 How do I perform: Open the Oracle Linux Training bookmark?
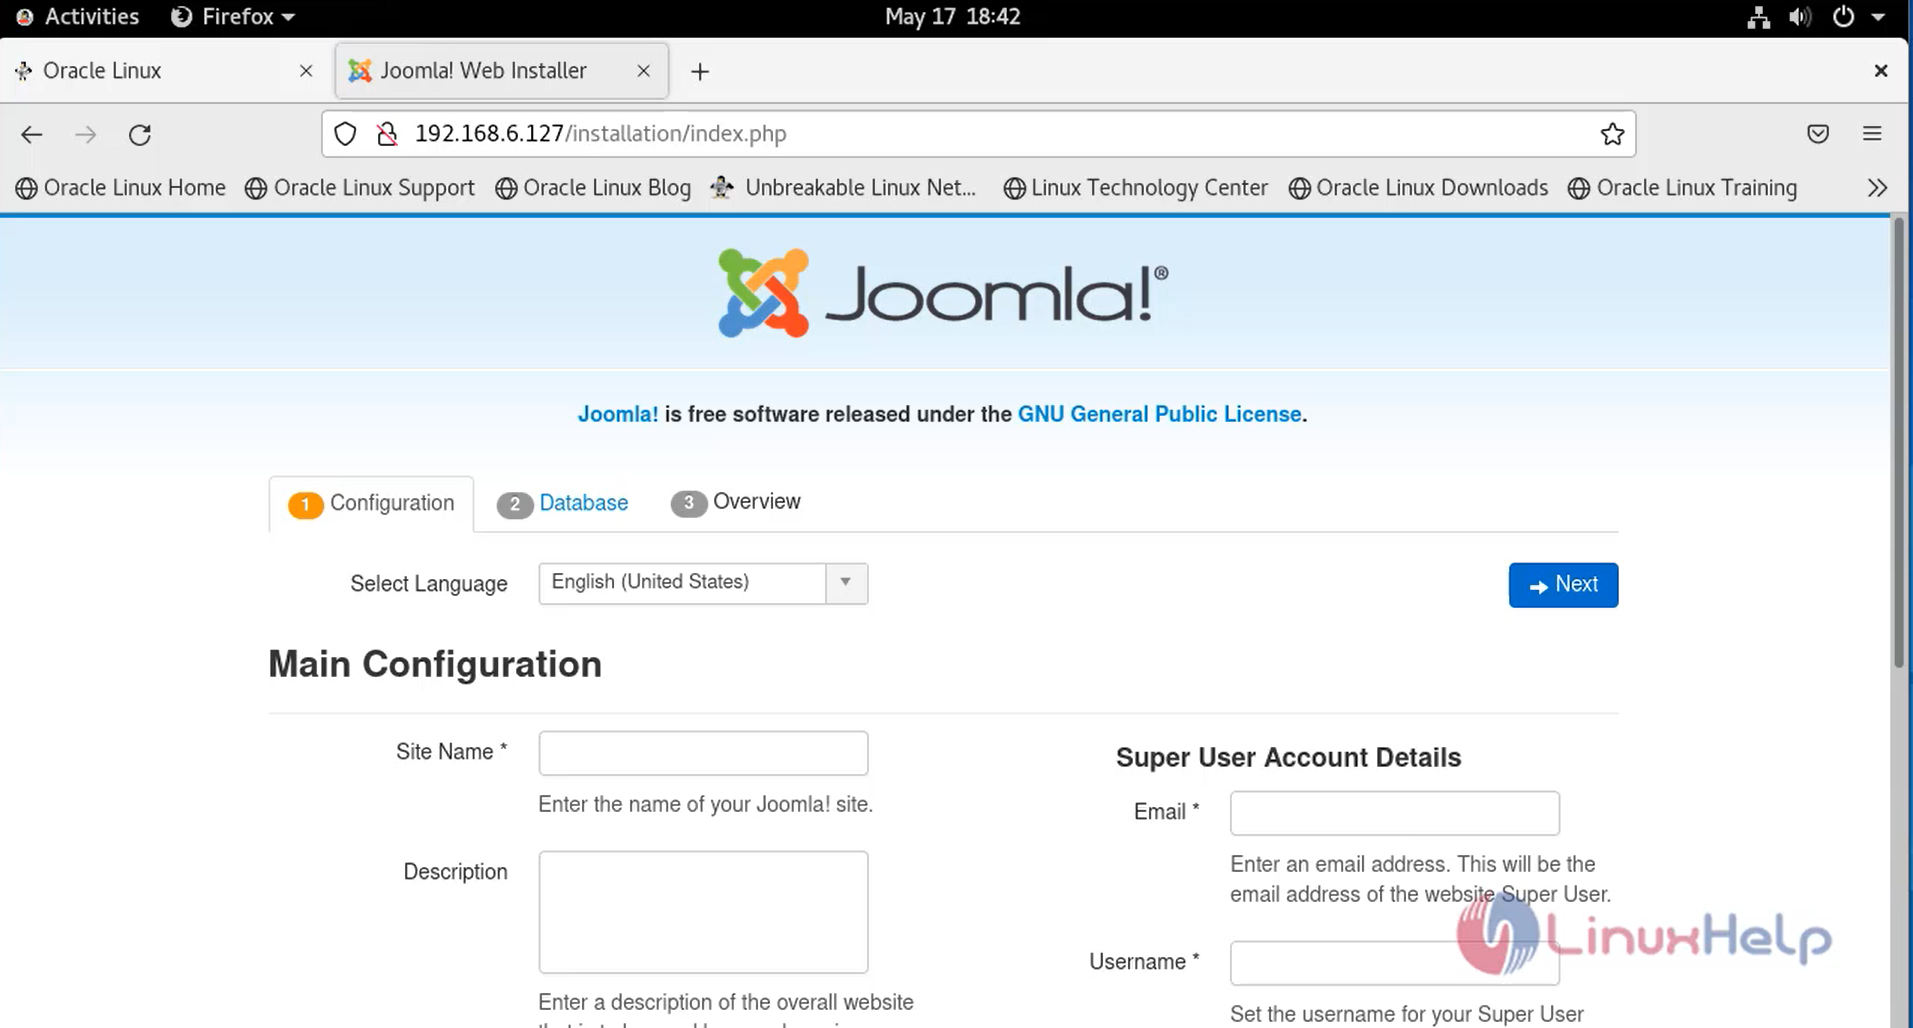tap(1682, 188)
